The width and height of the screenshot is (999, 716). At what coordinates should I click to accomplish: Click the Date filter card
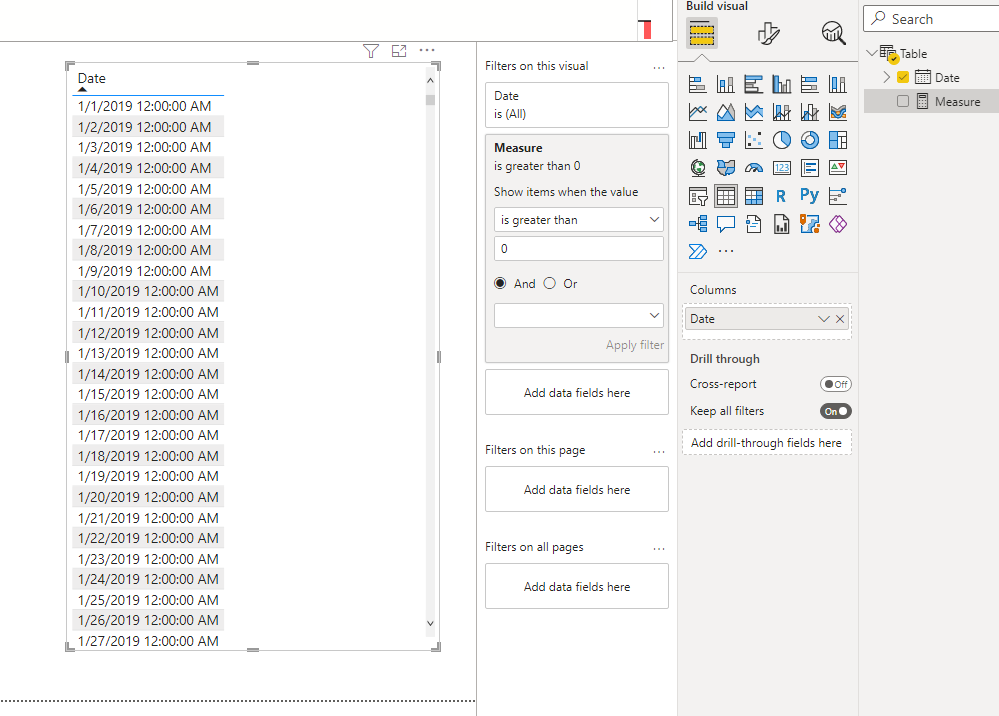(x=577, y=105)
